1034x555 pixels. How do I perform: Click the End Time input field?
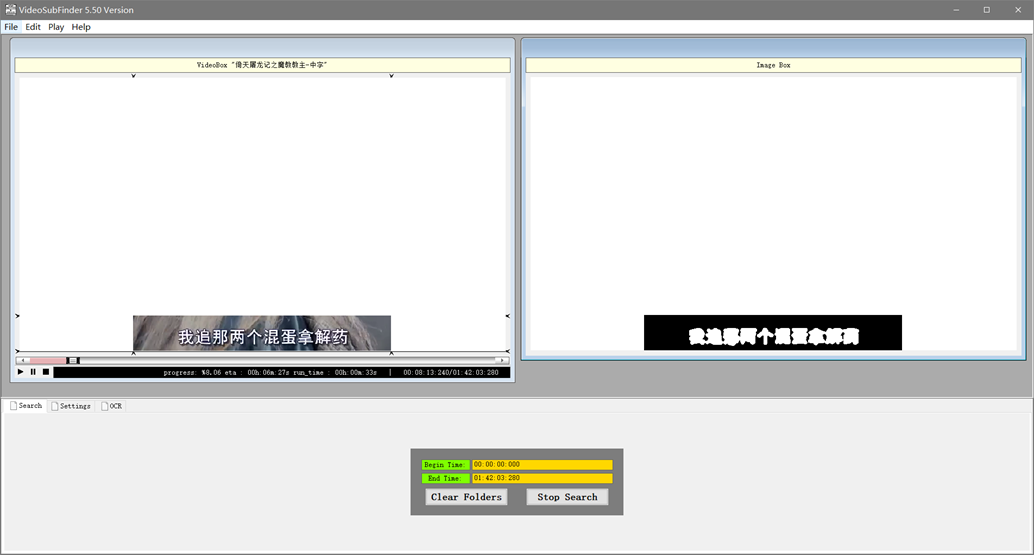tap(542, 478)
